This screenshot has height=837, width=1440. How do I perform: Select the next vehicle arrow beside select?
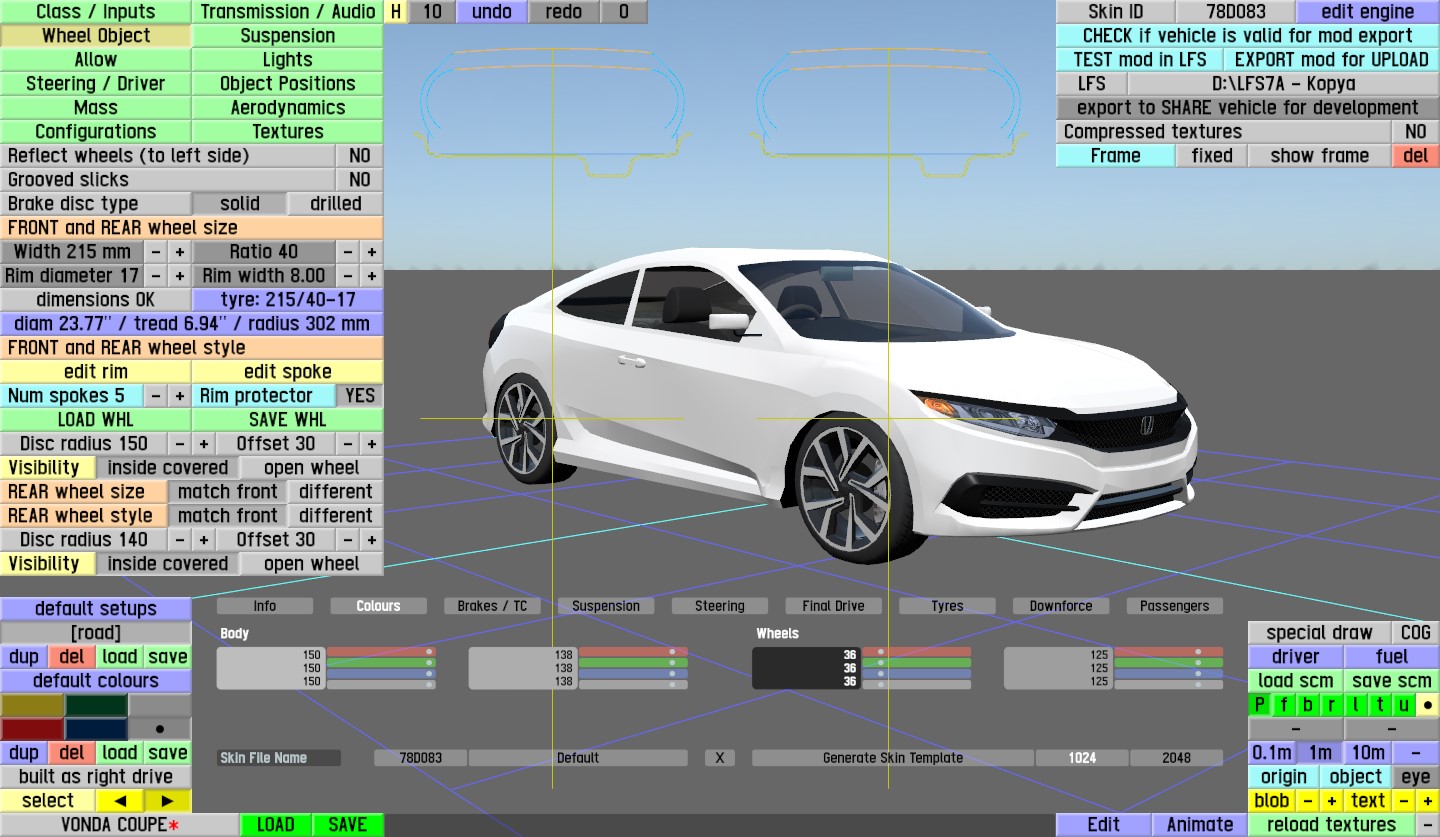coord(167,801)
